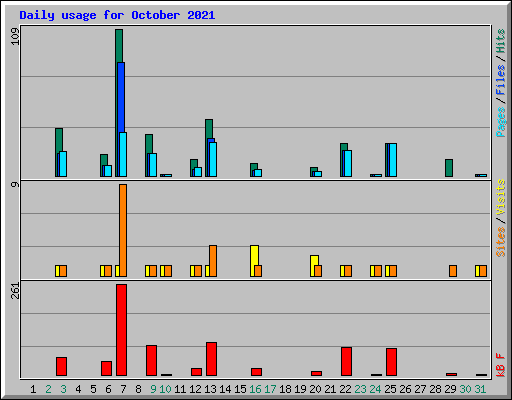Screen dimensions: 512x400
Task: Select the red KB bar for day 13
Action: [x=211, y=359]
